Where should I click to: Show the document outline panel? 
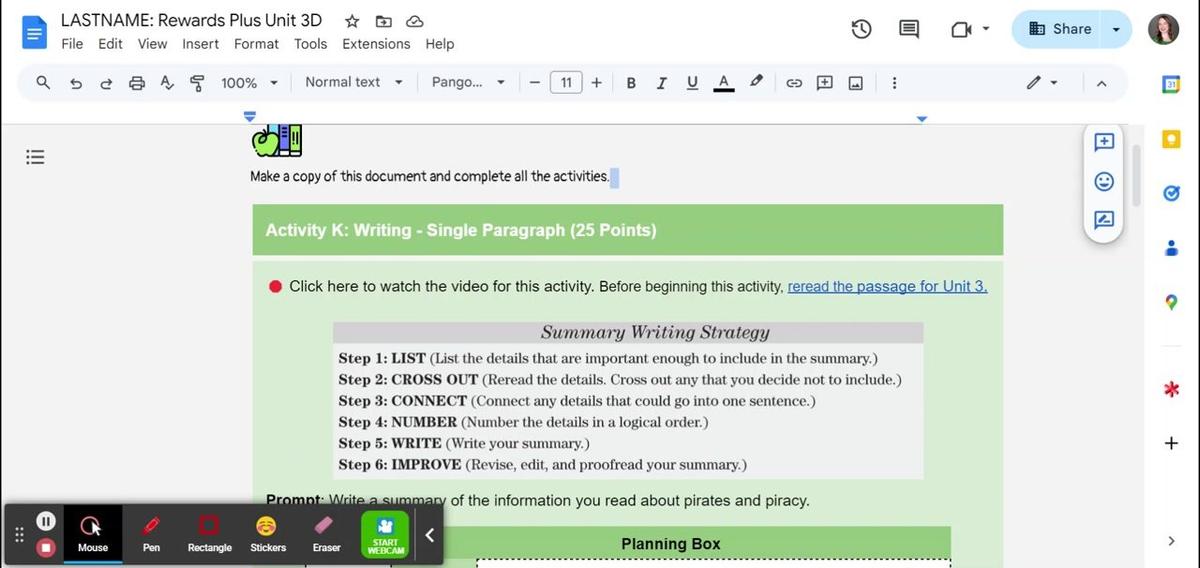35,157
